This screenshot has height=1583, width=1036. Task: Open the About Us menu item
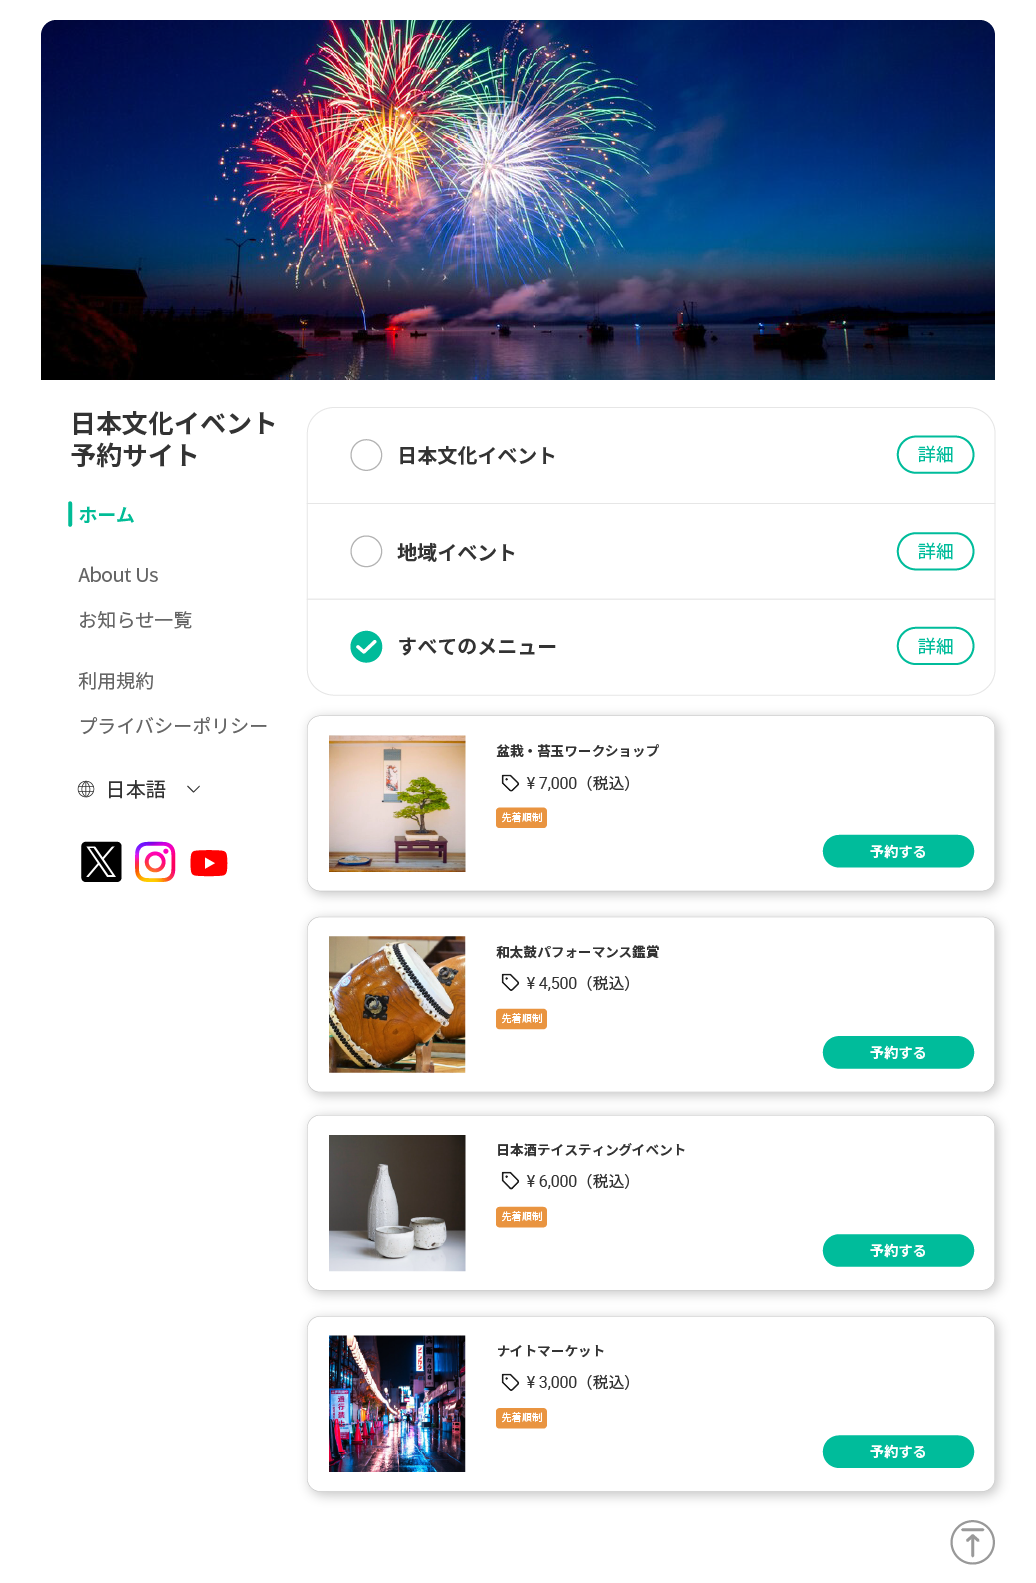(118, 575)
